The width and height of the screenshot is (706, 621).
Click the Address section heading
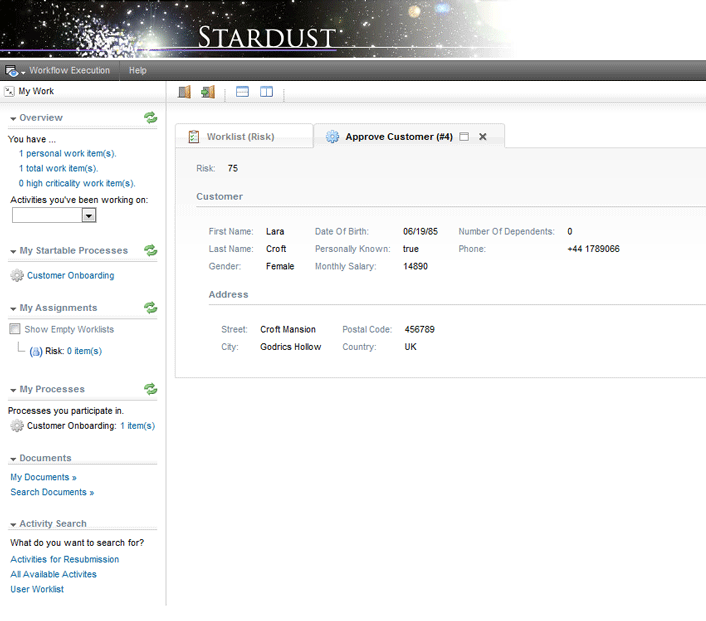coord(228,294)
